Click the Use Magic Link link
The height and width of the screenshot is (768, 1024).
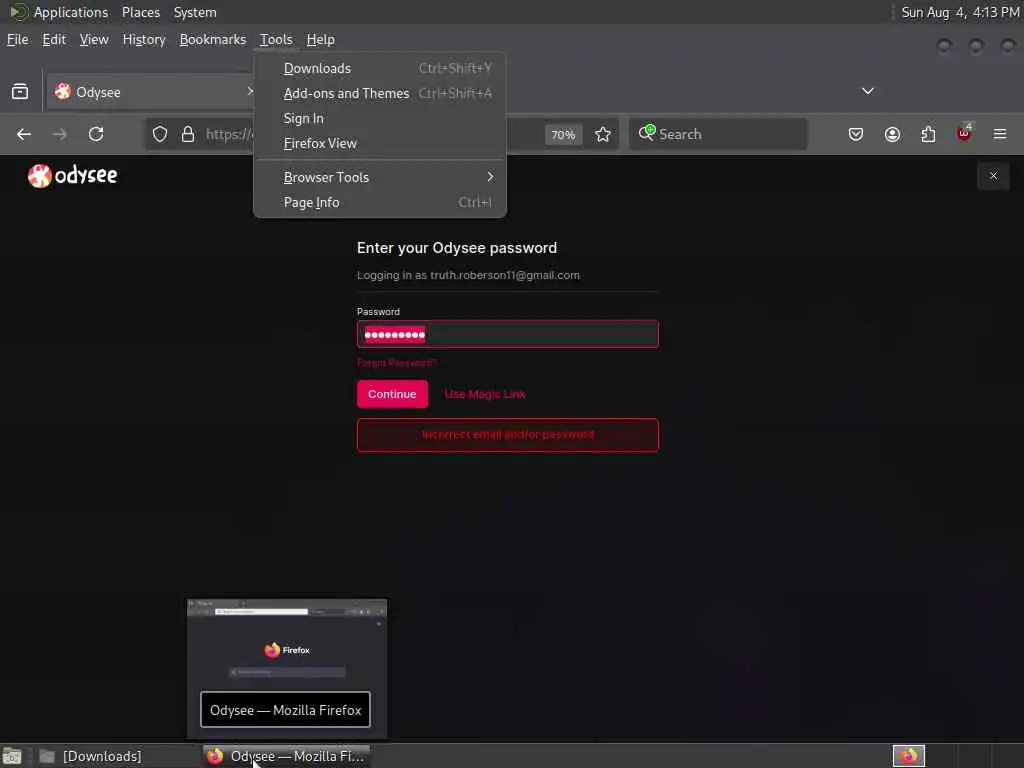(485, 394)
